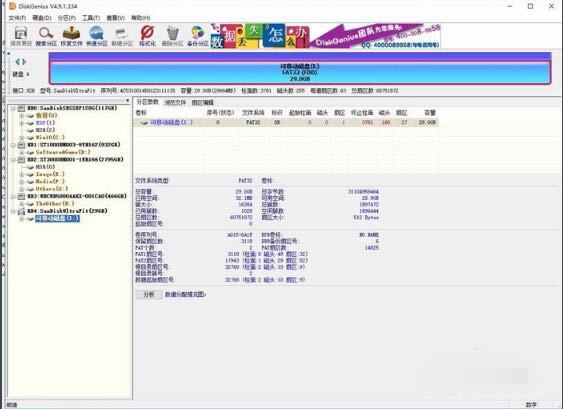
Task: Expand the Win10(C:) partition node
Action: pyautogui.click(x=22, y=138)
